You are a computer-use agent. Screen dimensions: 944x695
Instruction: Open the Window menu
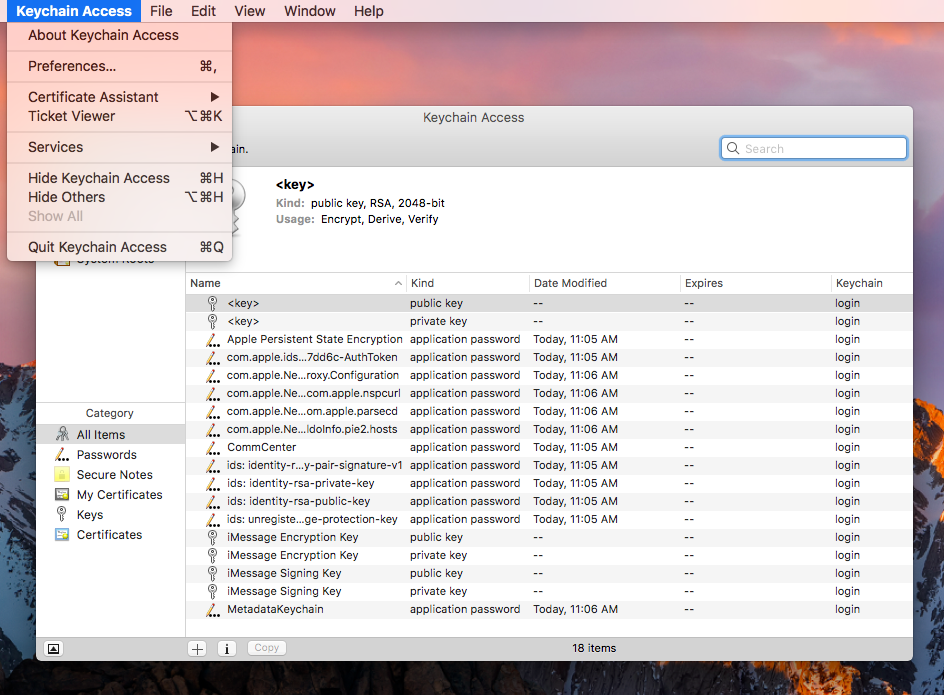pyautogui.click(x=310, y=11)
